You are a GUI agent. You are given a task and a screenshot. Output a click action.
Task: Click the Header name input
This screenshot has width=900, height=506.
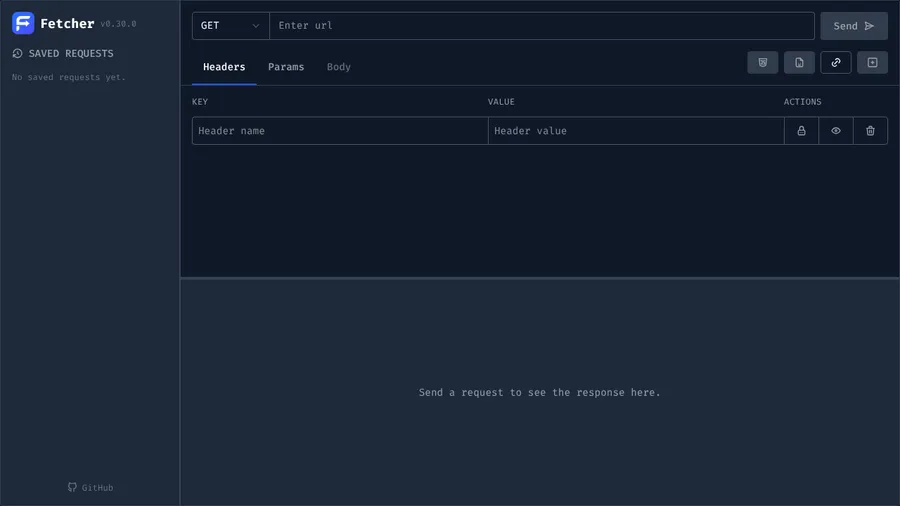point(340,131)
